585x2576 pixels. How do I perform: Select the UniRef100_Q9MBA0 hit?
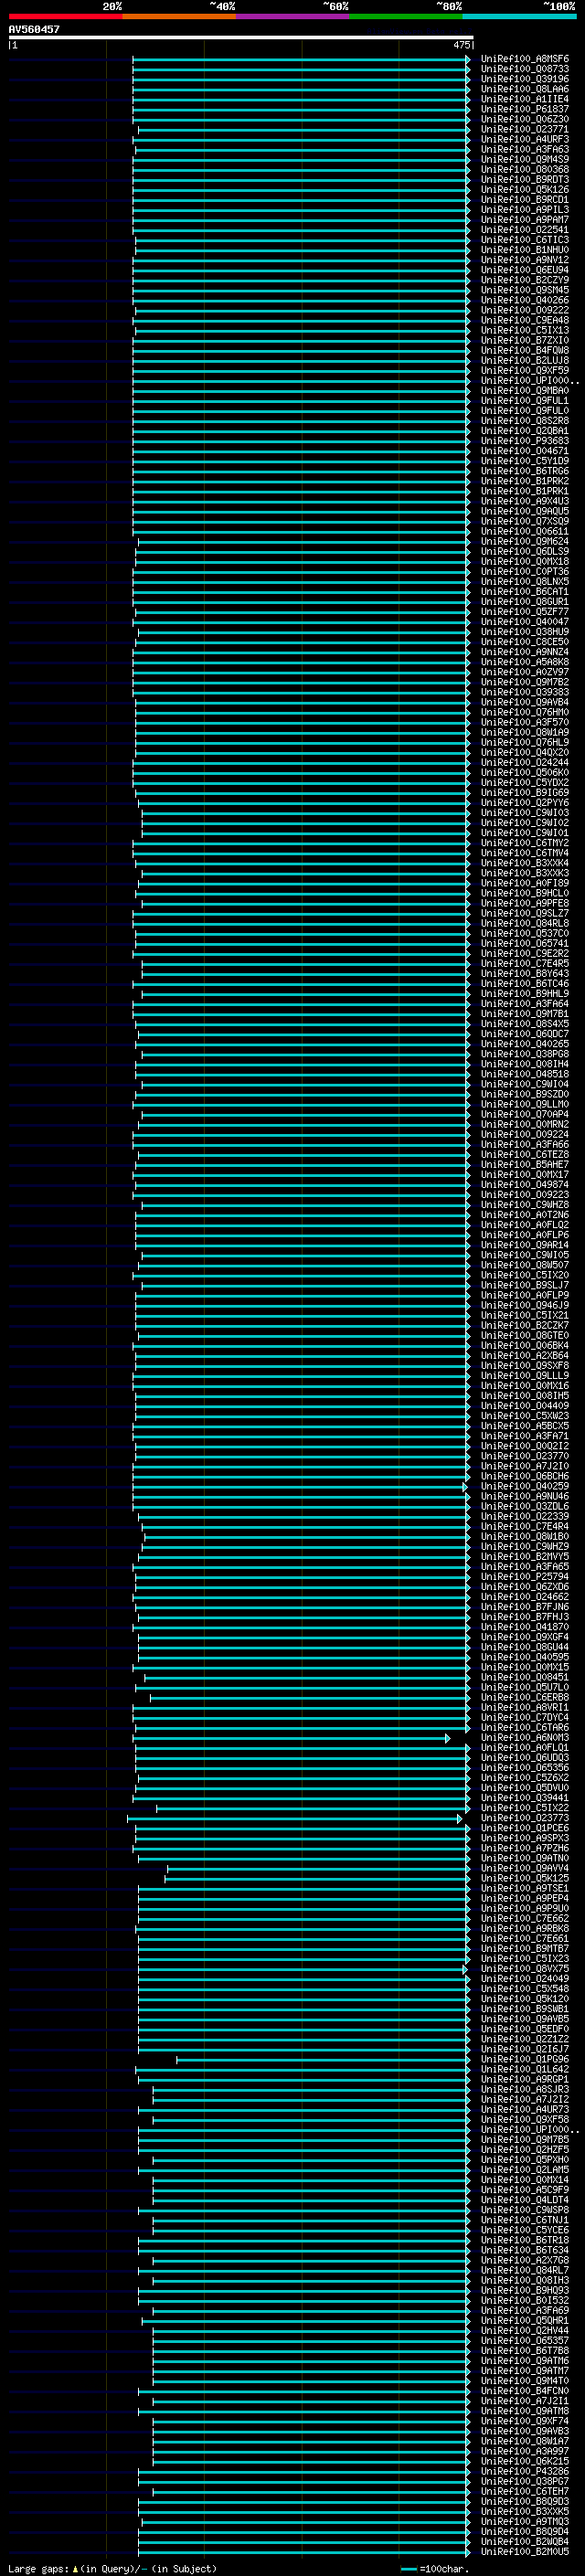[524, 390]
